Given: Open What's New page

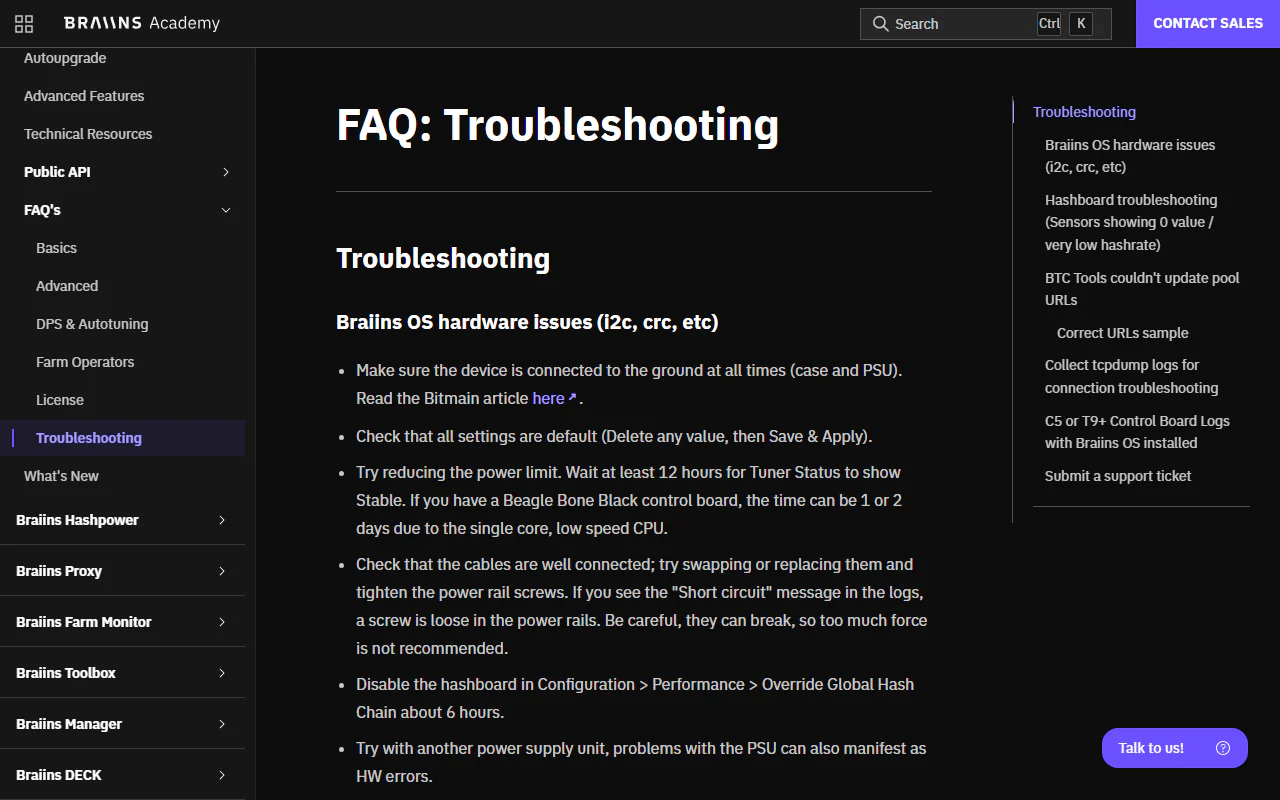Looking at the screenshot, I should click(61, 476).
